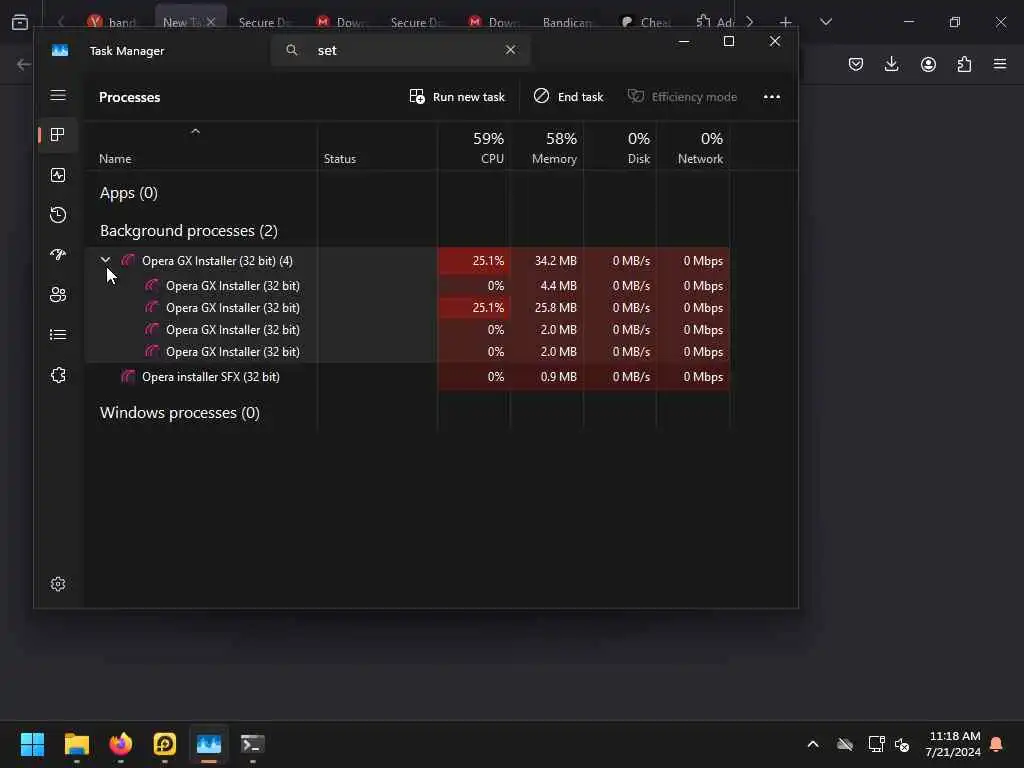Screen dimensions: 1024x768
Task: Open browser downloads icon
Action: pyautogui.click(x=891, y=64)
